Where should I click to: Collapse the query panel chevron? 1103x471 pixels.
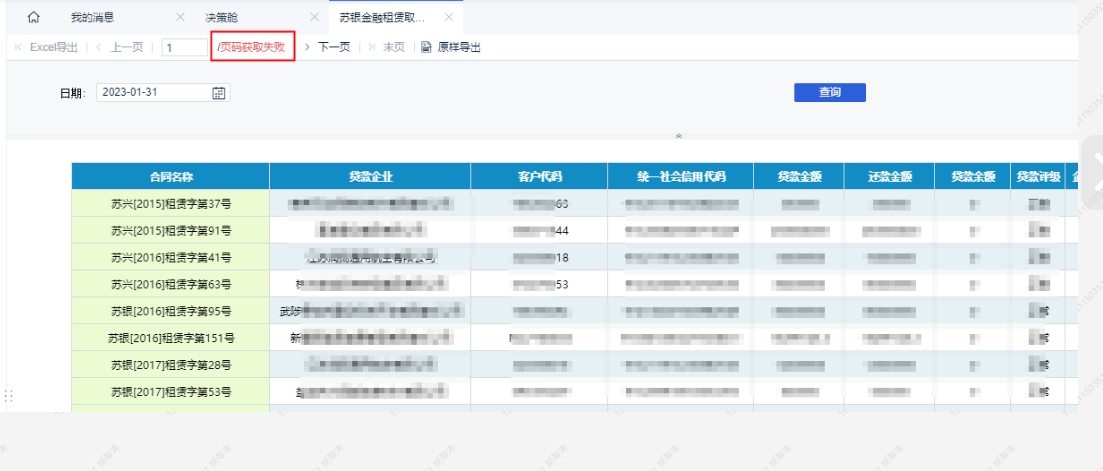679,136
